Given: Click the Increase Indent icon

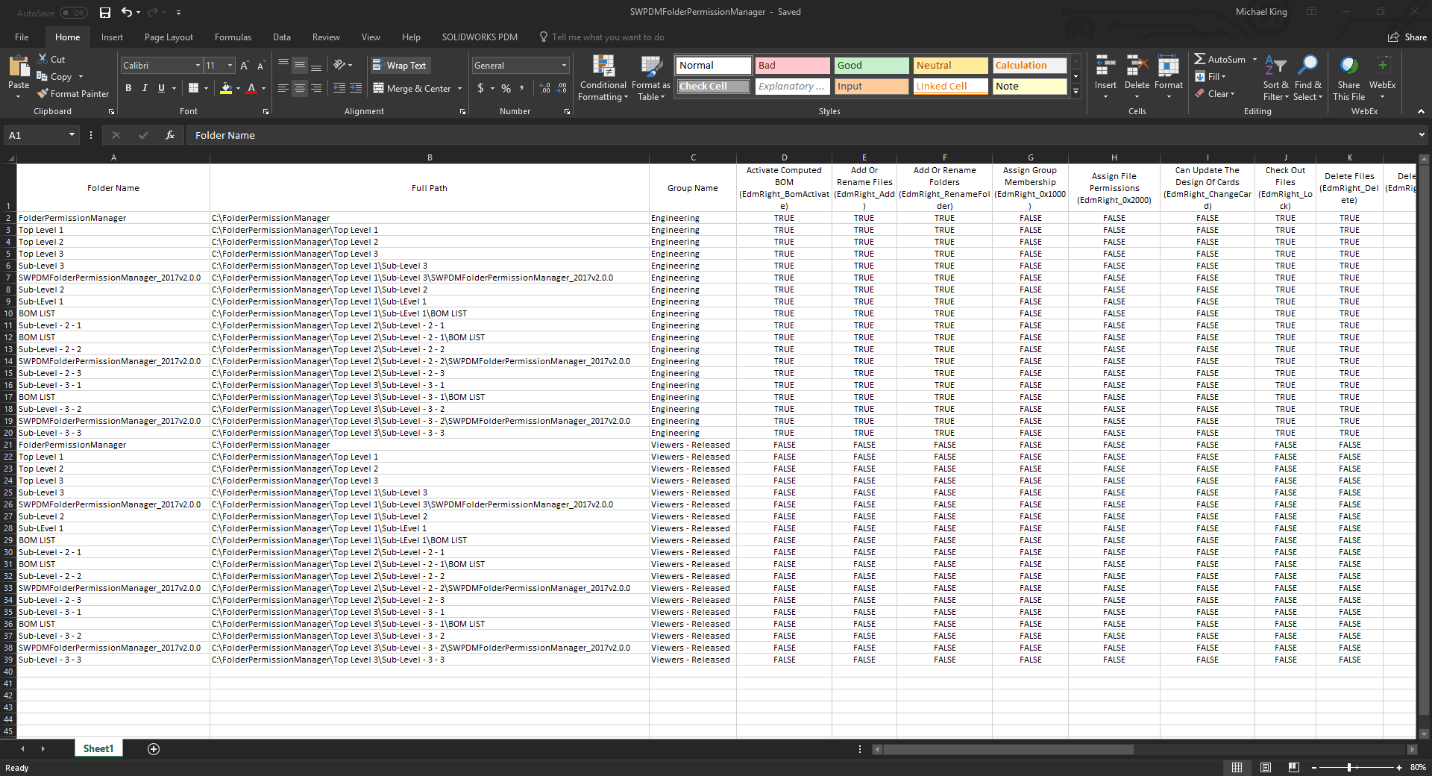Looking at the screenshot, I should pyautogui.click(x=356, y=88).
